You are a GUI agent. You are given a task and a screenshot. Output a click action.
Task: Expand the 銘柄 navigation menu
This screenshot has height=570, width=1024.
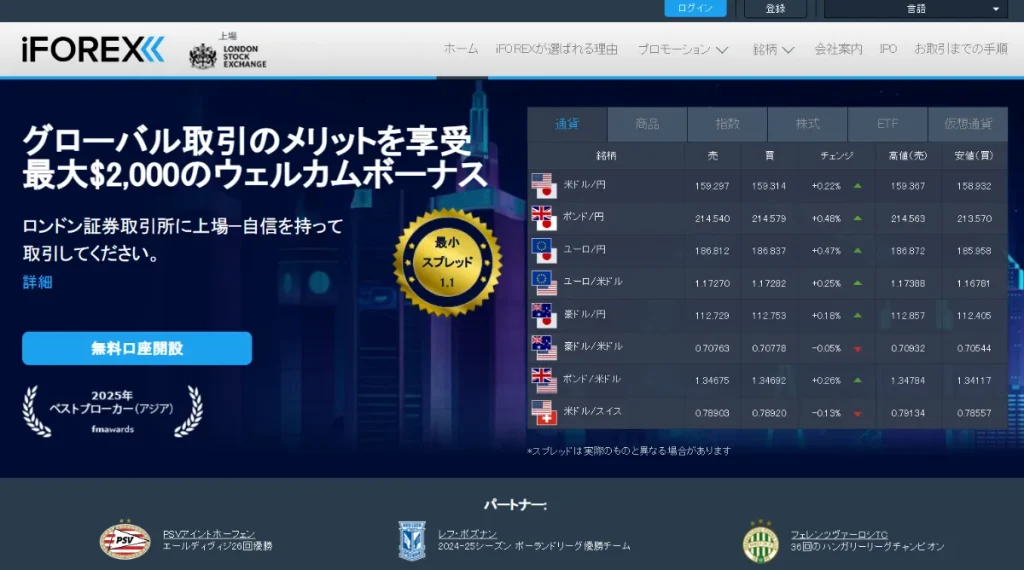(773, 49)
